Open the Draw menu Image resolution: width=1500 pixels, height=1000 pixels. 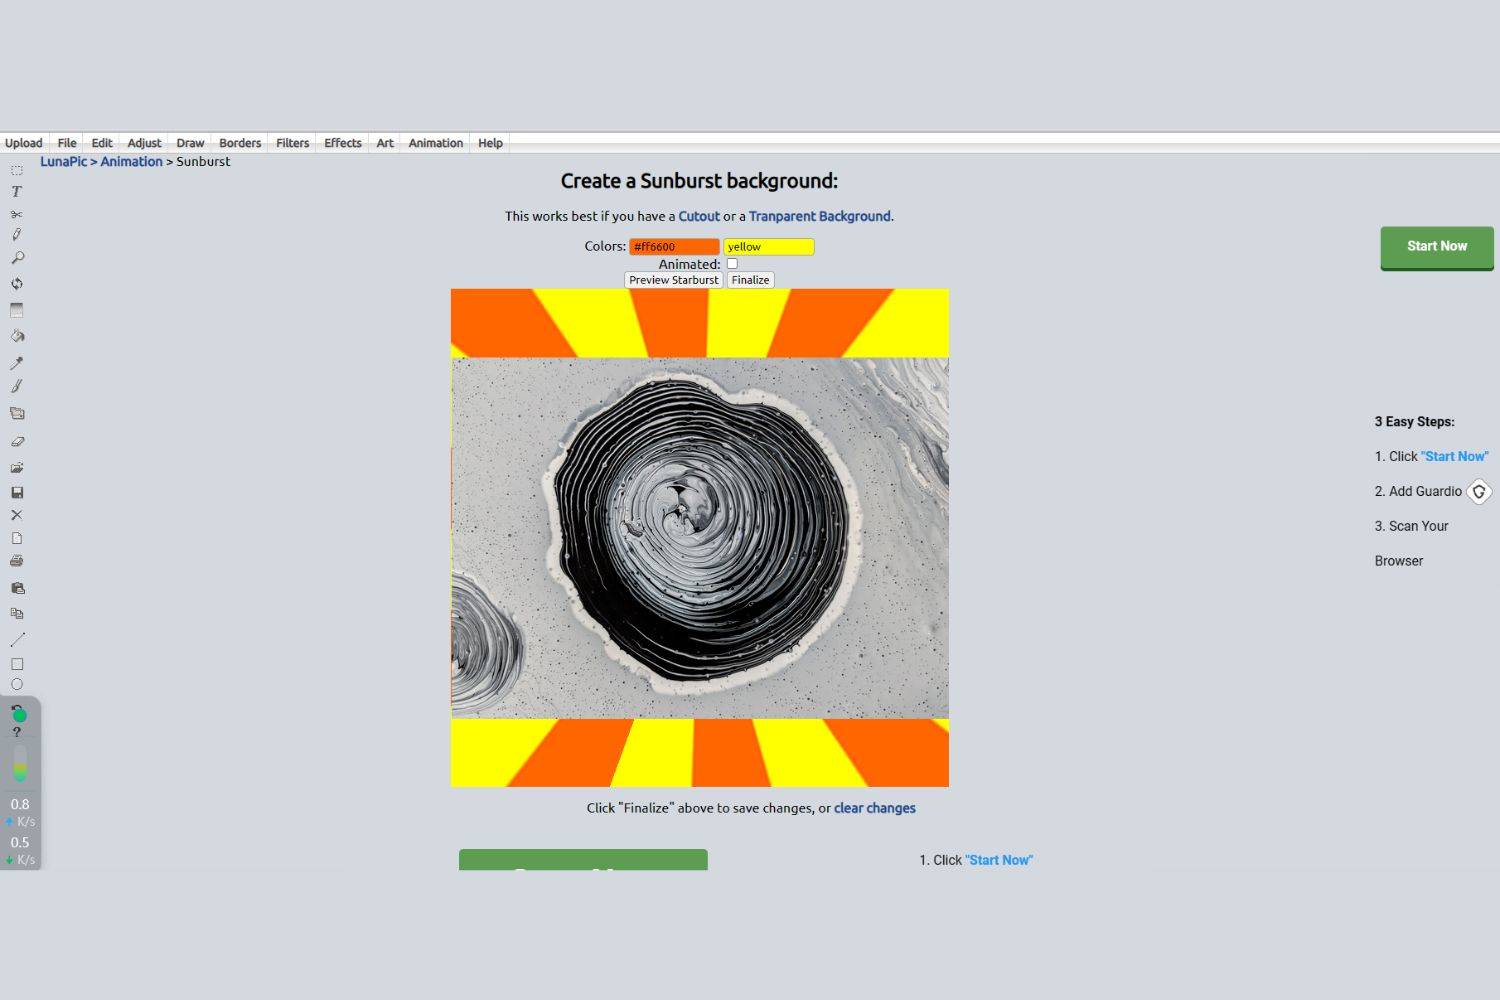click(x=190, y=143)
